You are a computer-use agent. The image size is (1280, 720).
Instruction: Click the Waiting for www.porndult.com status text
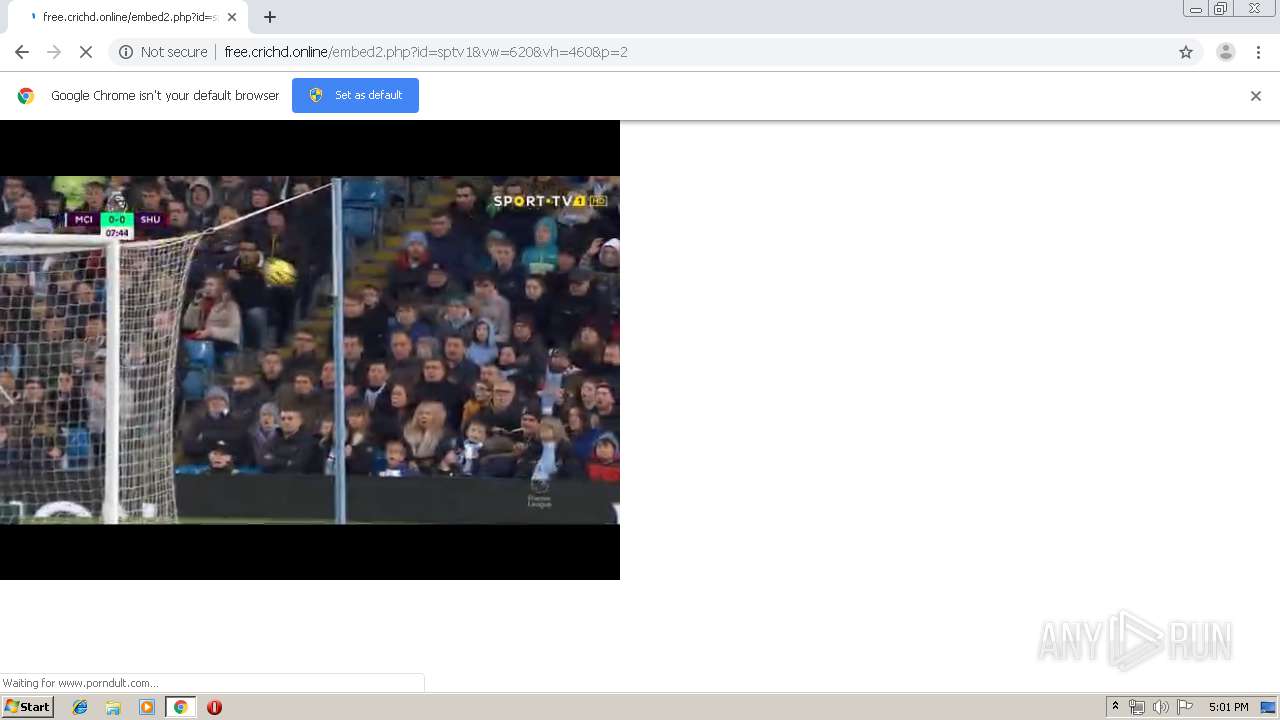click(80, 683)
